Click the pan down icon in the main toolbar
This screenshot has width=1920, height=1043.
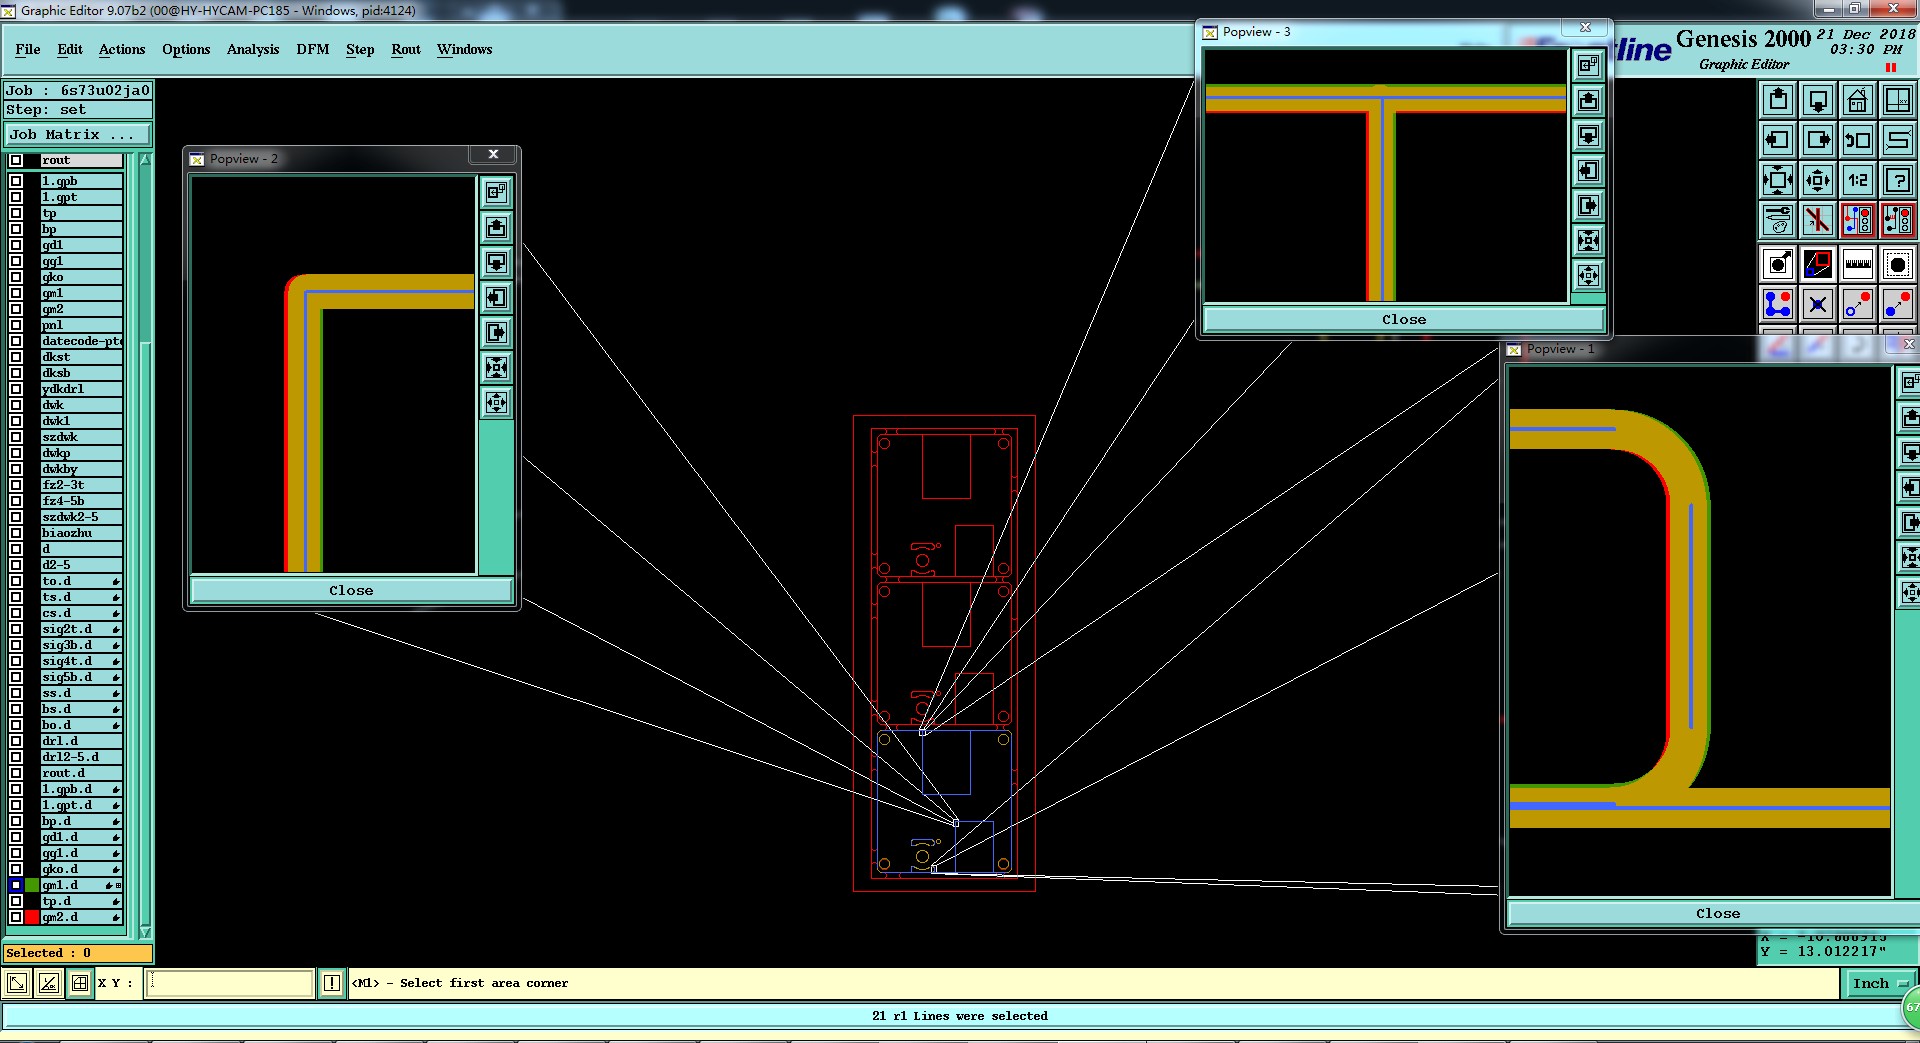tap(1818, 100)
